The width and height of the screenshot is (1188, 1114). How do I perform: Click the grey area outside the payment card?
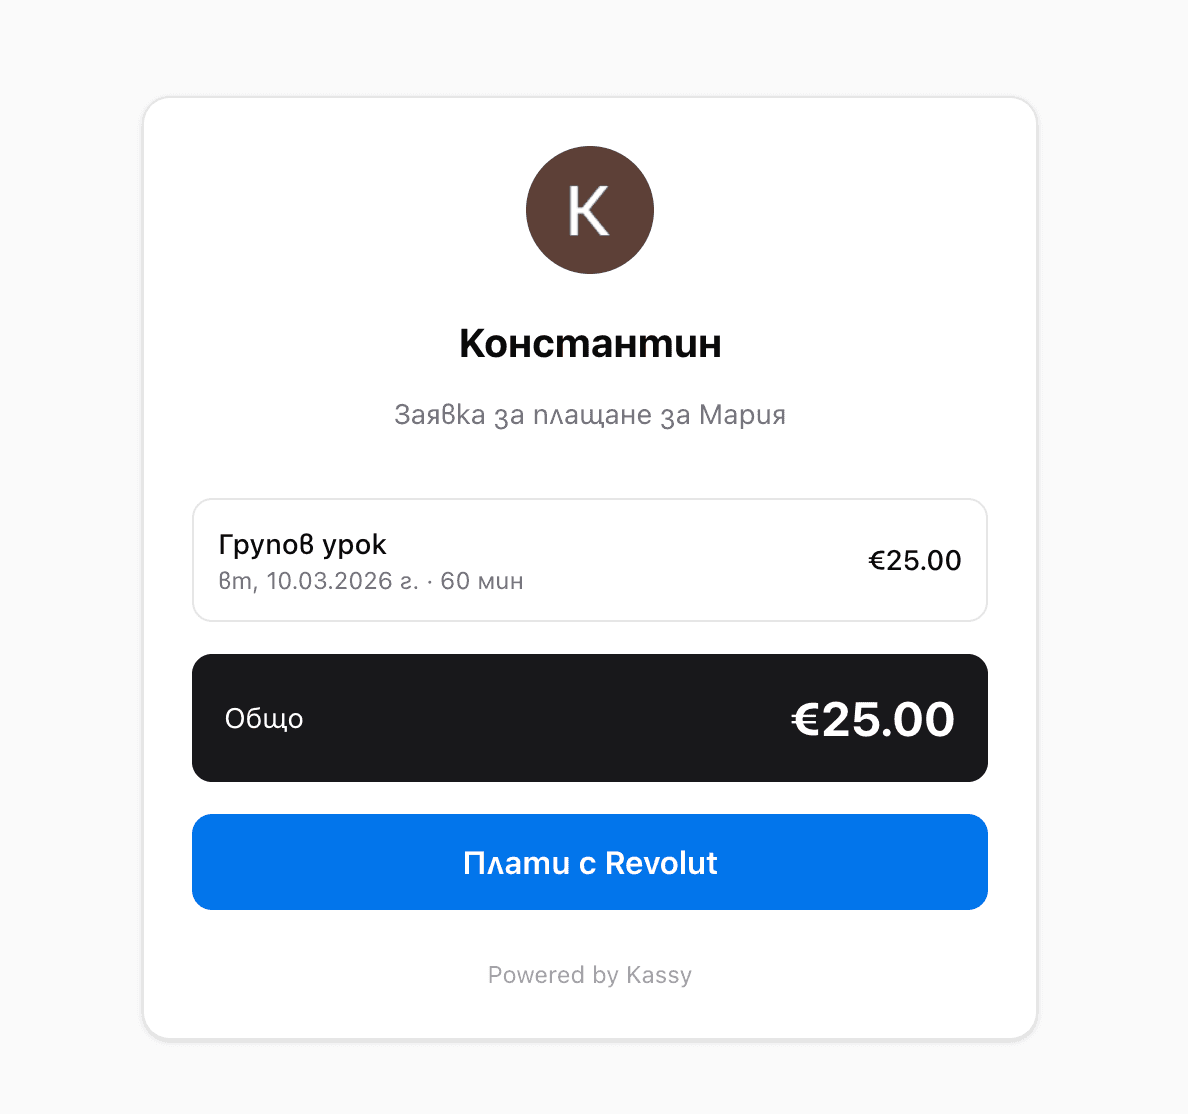tap(70, 557)
